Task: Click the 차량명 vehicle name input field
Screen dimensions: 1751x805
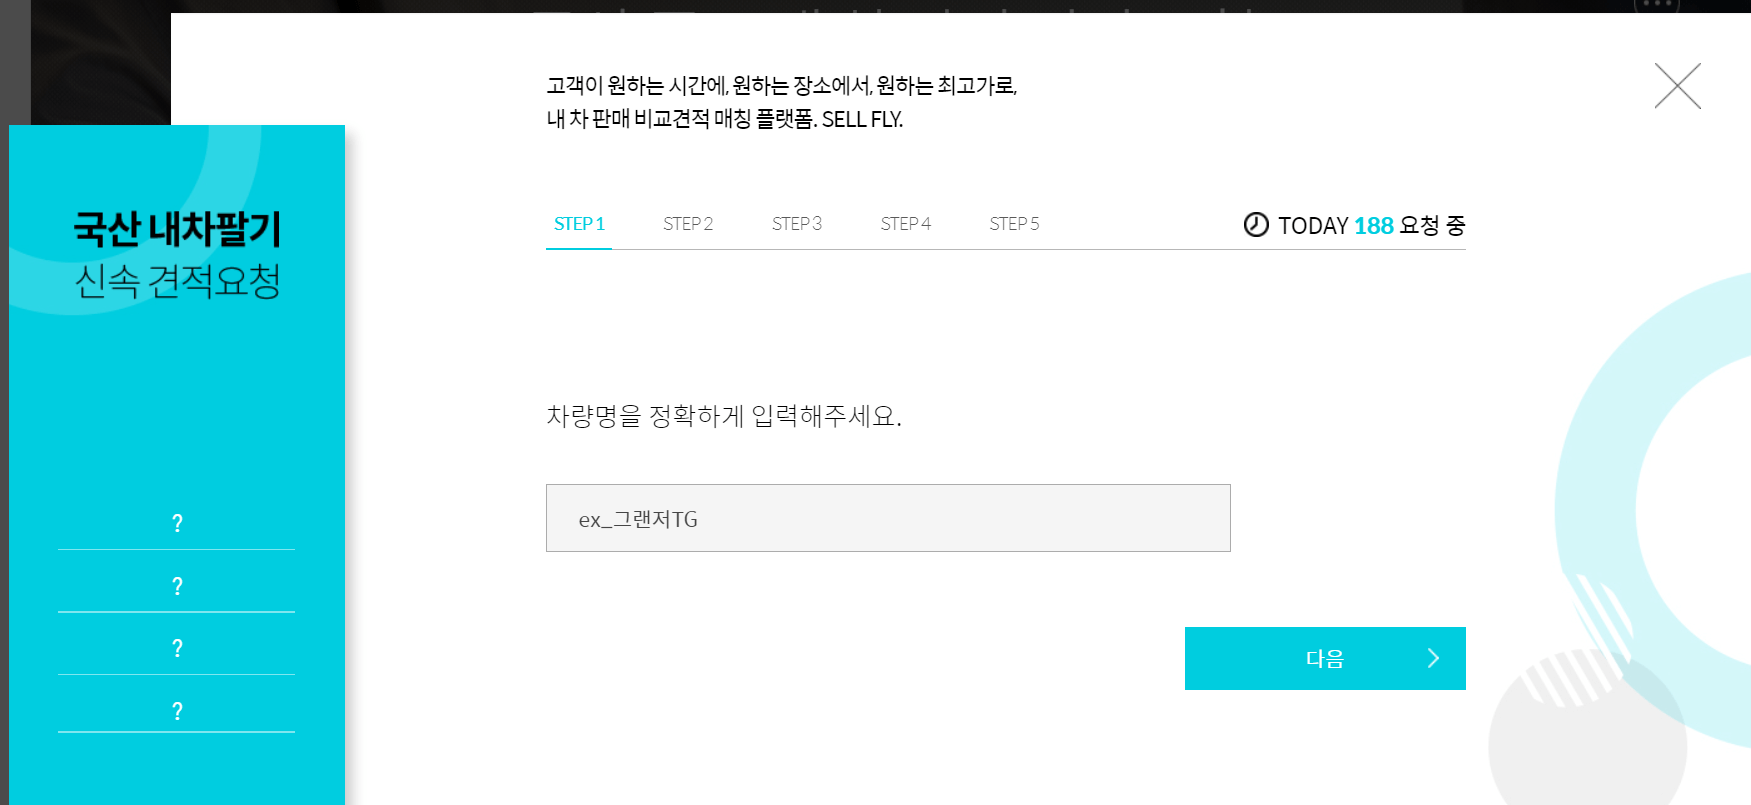Action: (x=887, y=517)
